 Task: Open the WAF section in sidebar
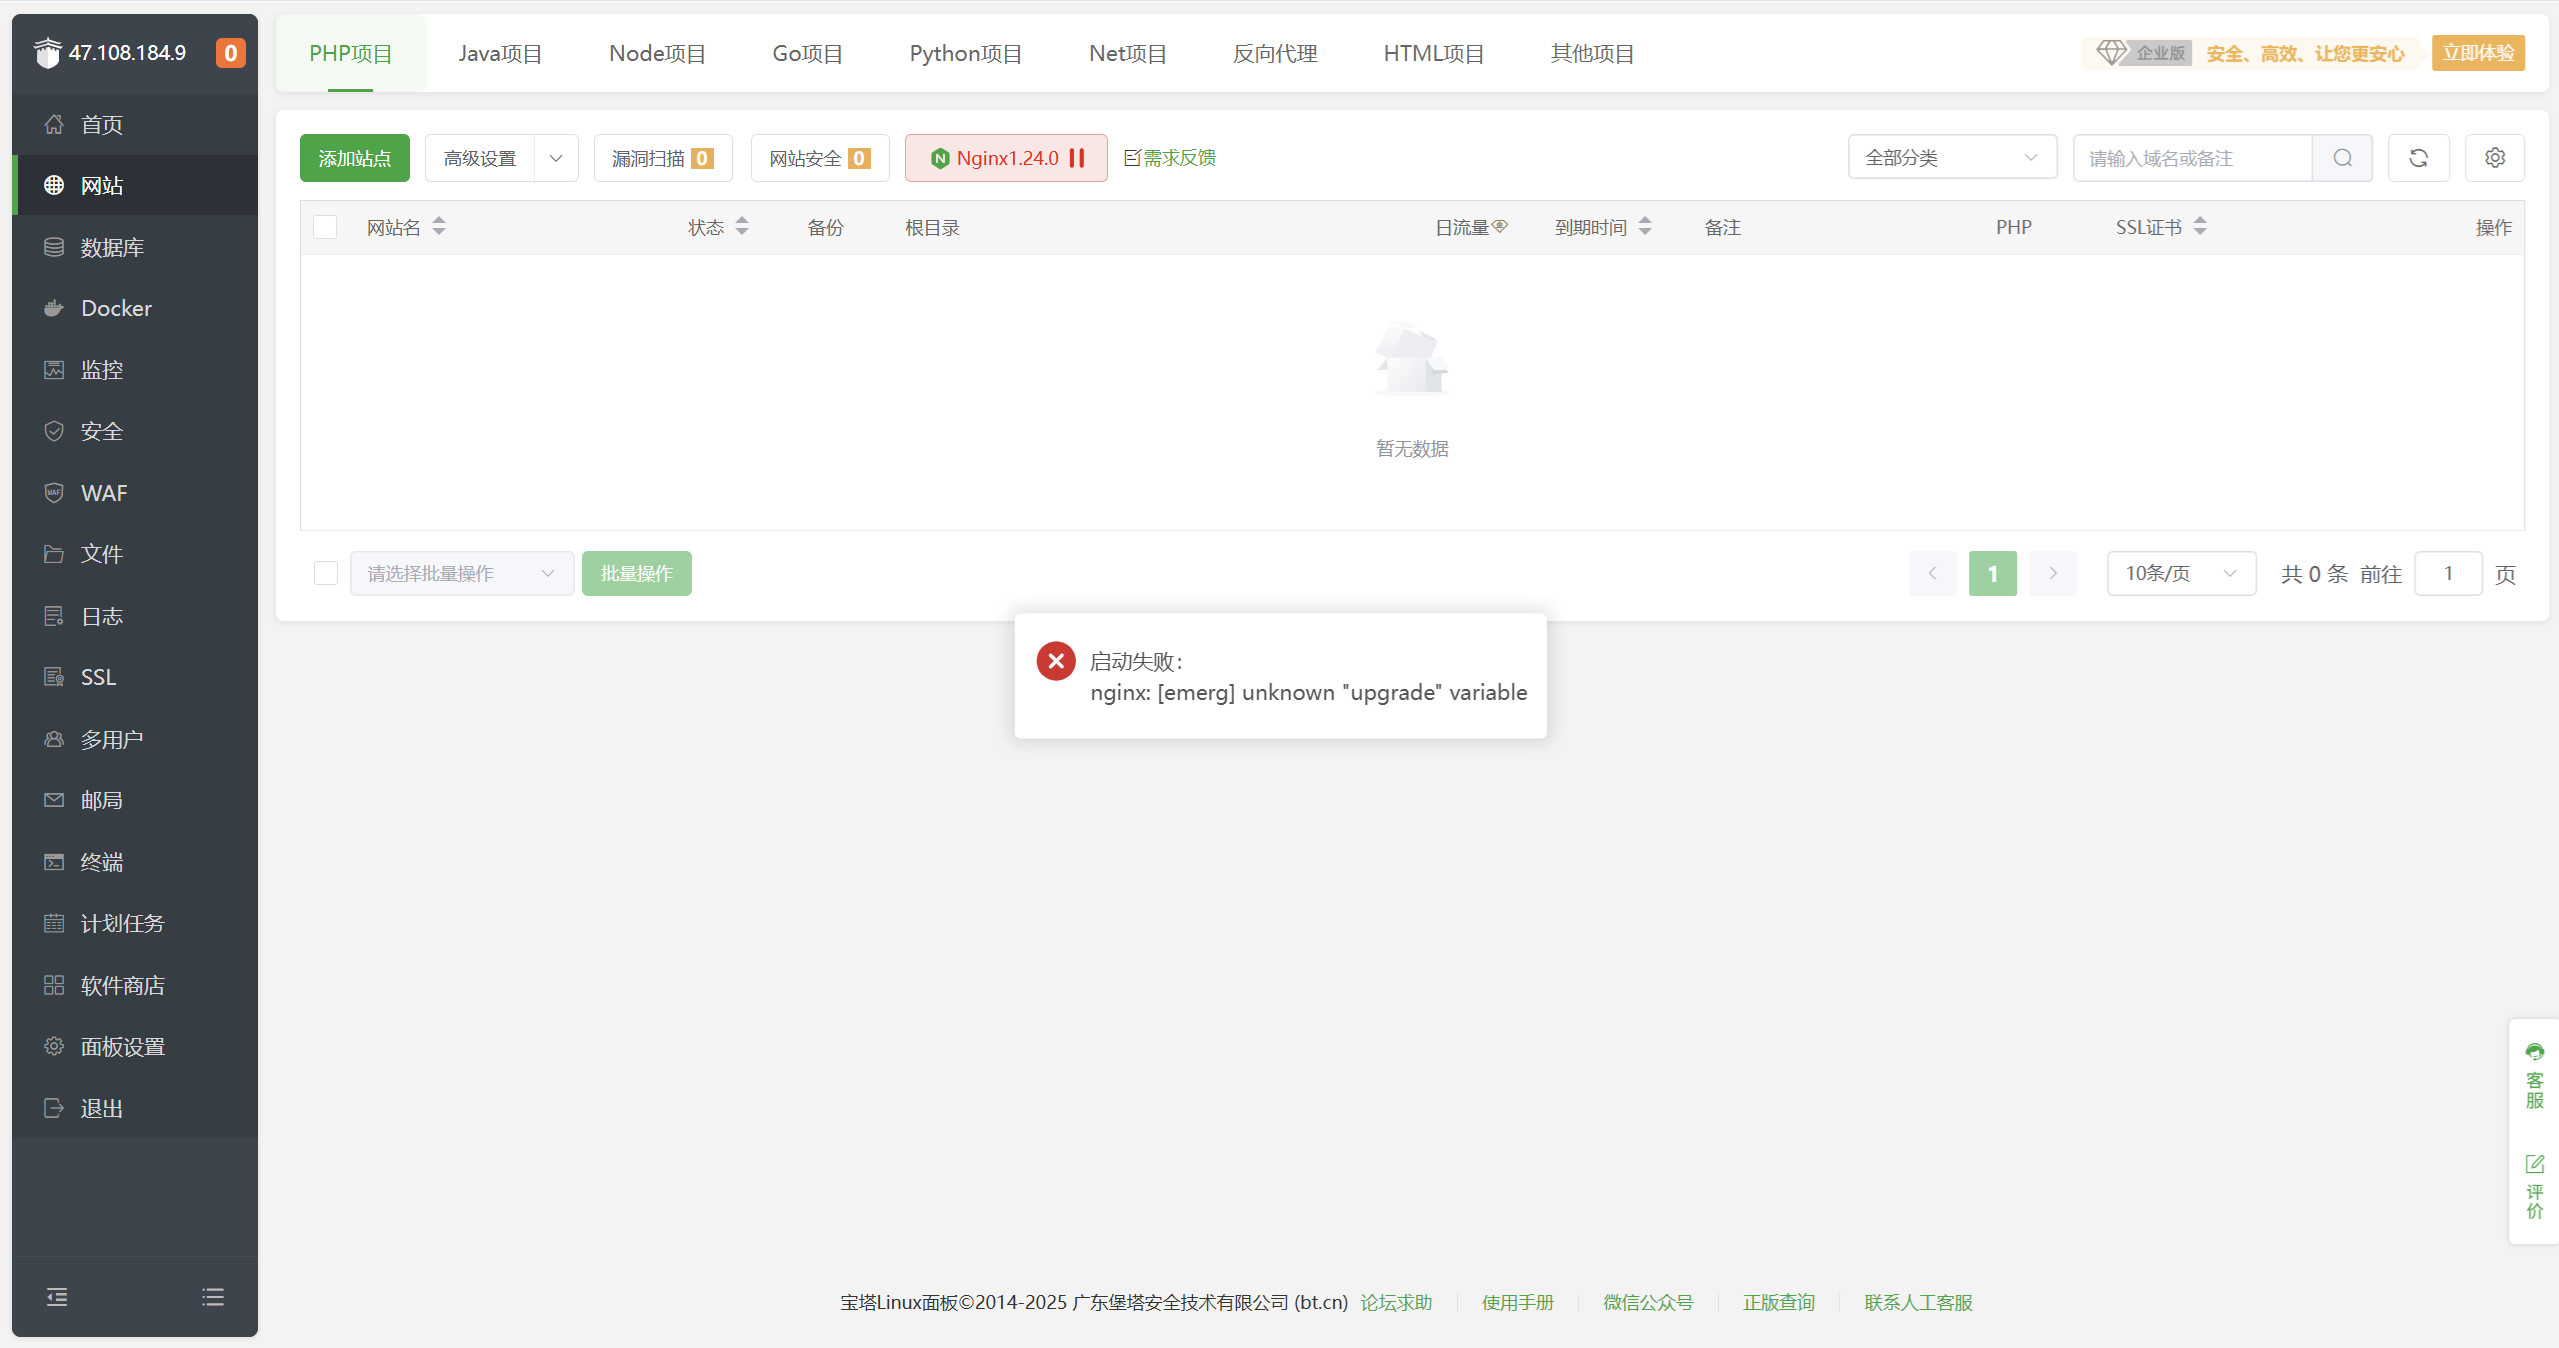[x=135, y=493]
